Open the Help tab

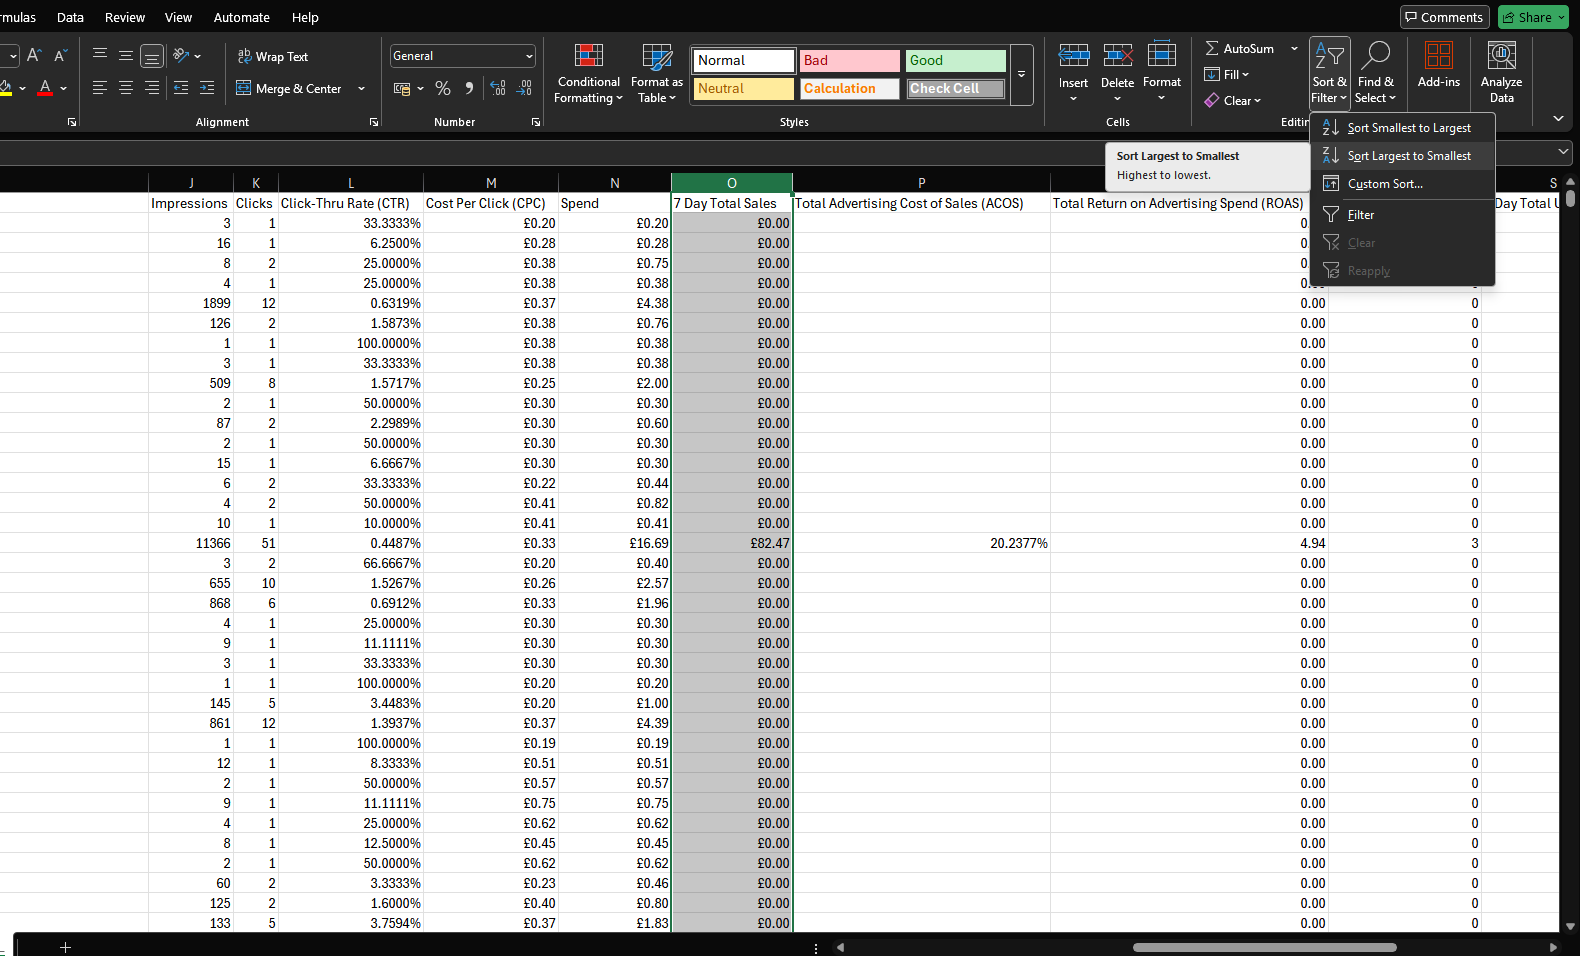tap(305, 17)
